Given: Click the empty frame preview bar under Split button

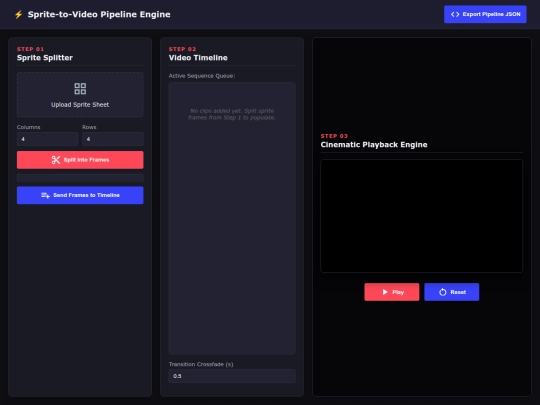Looking at the screenshot, I should (80, 178).
